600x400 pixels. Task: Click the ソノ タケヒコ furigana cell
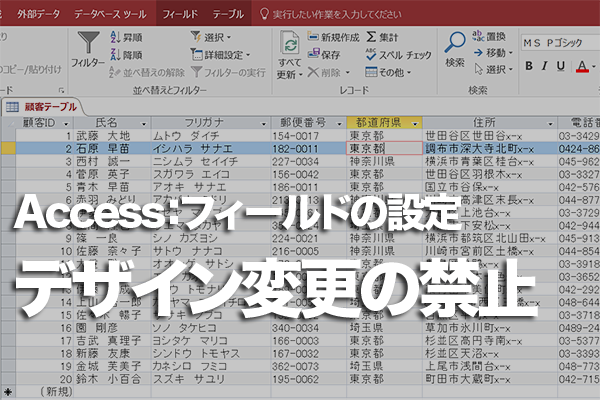click(211, 328)
